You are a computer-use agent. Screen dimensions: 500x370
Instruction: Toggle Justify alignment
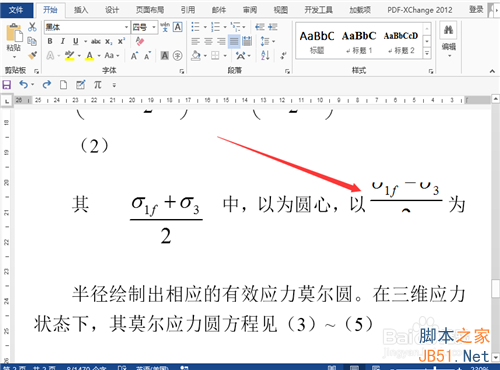pos(234,41)
